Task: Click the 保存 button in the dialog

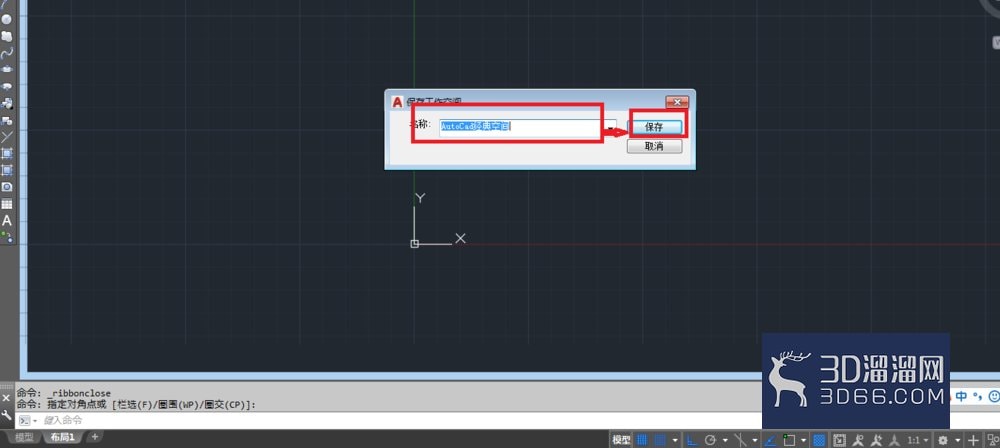Action: click(x=654, y=127)
